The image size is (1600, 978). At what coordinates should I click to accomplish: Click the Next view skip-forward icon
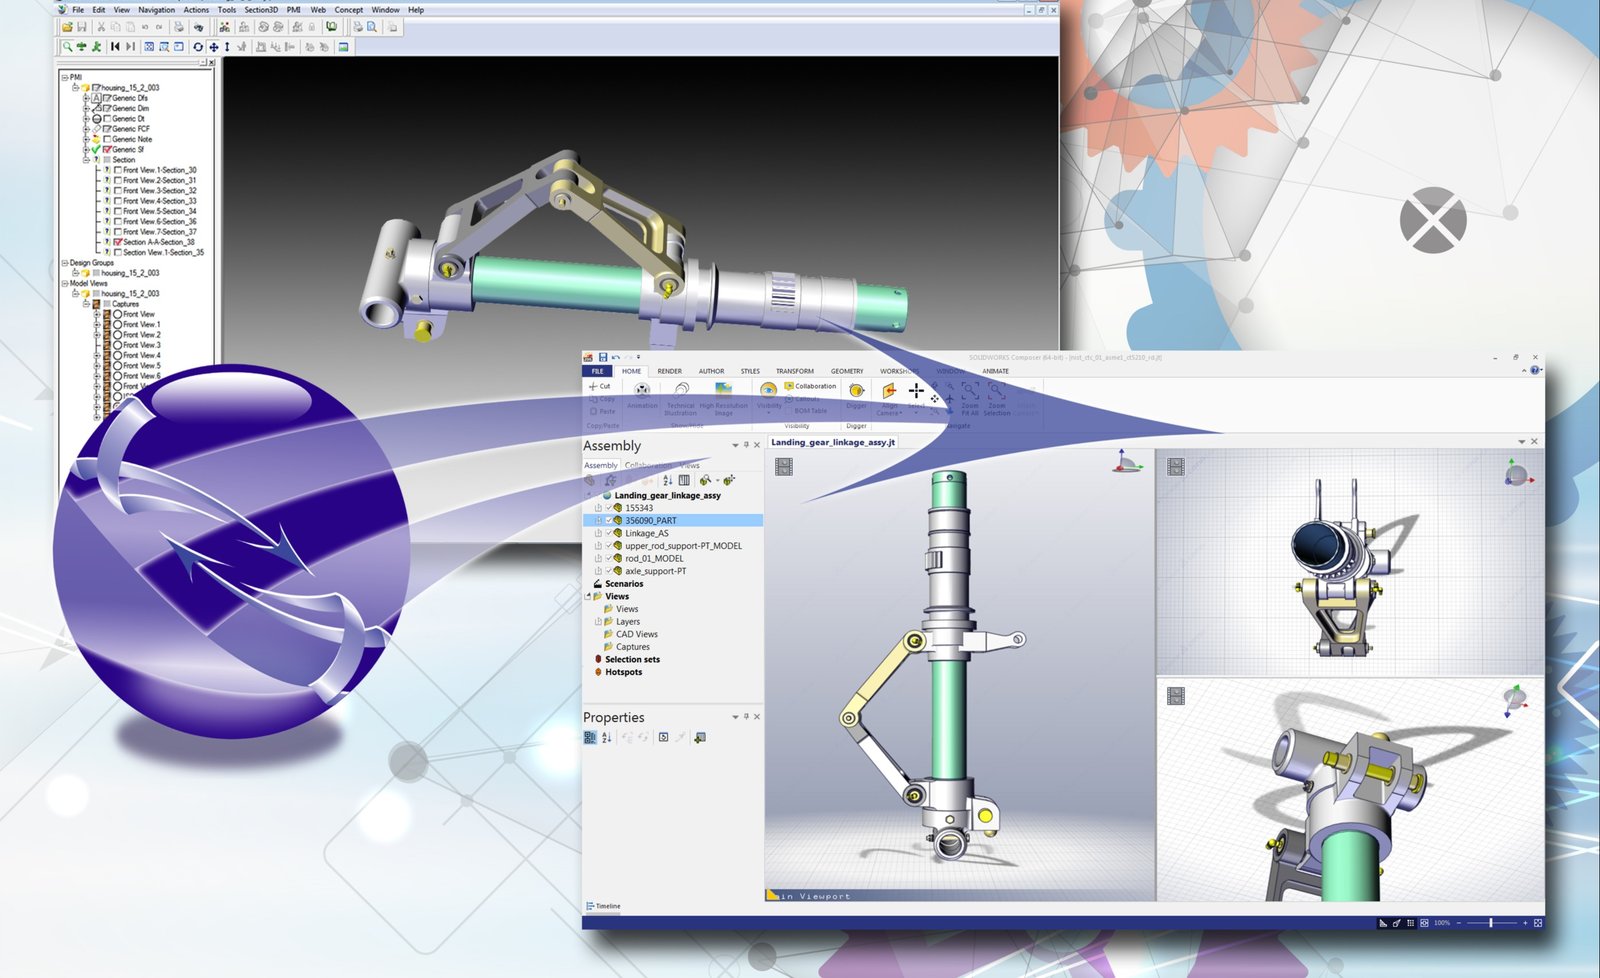pyautogui.click(x=130, y=47)
